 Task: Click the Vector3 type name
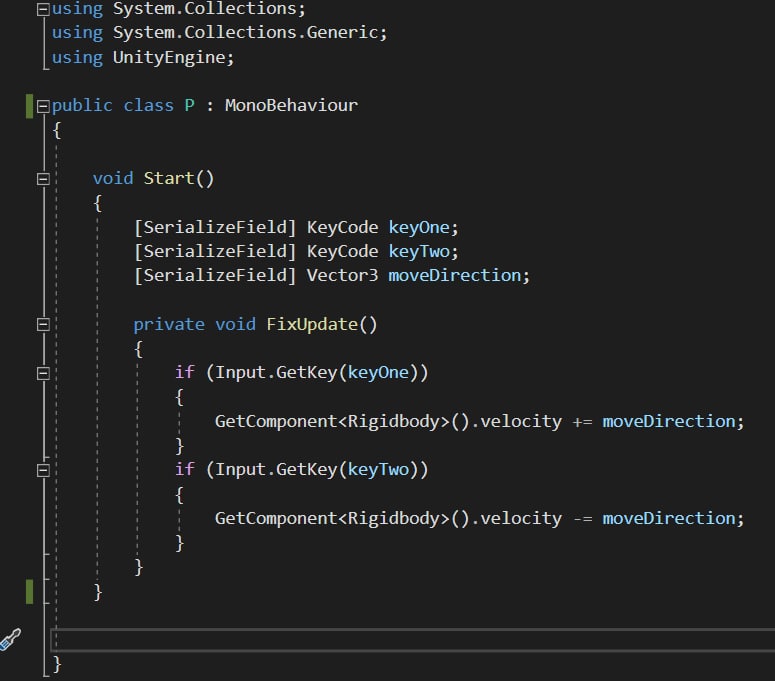(342, 275)
